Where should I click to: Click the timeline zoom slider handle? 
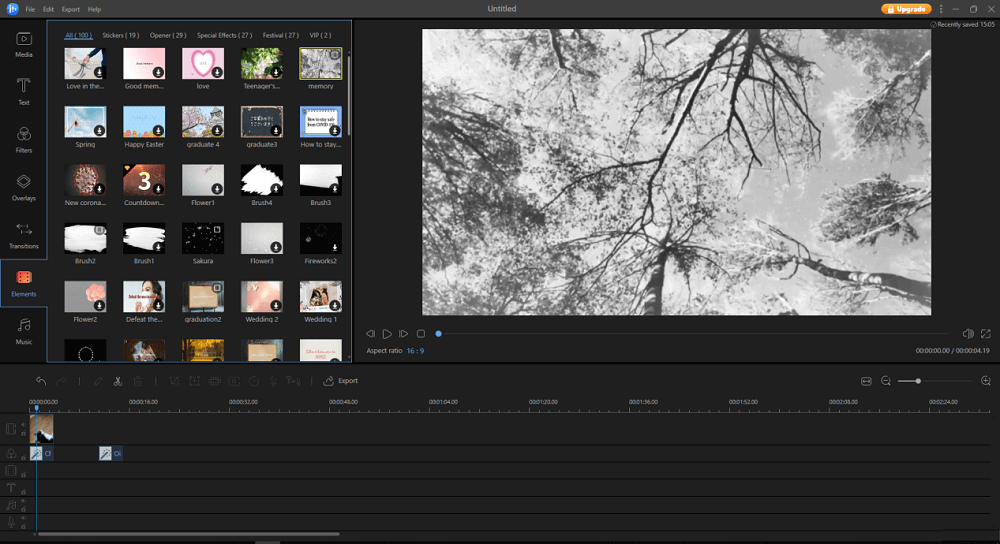(918, 381)
